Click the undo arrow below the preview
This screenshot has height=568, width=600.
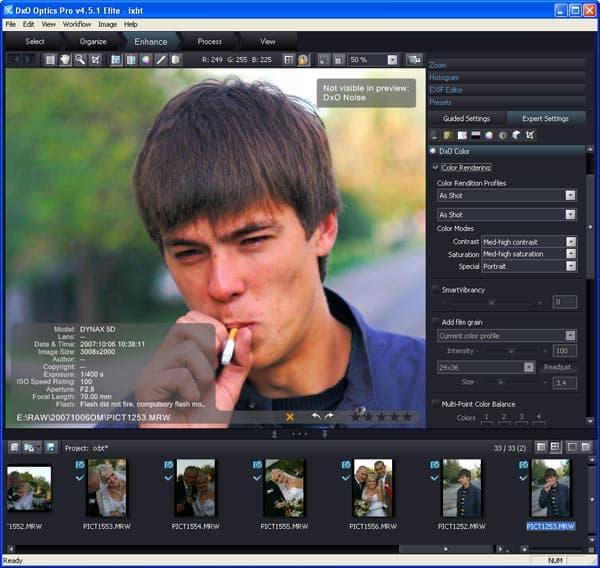click(x=316, y=417)
